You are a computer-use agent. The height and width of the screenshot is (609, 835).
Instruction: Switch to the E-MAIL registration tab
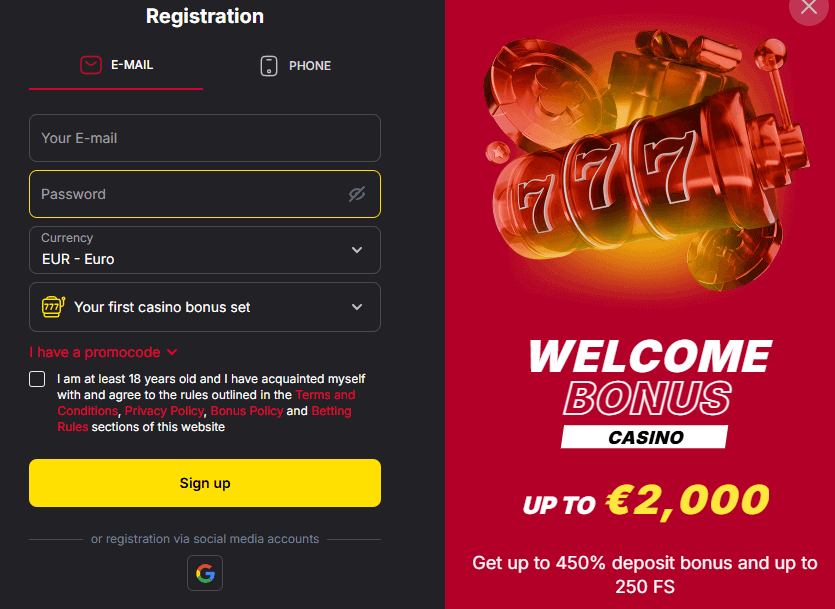click(x=116, y=65)
